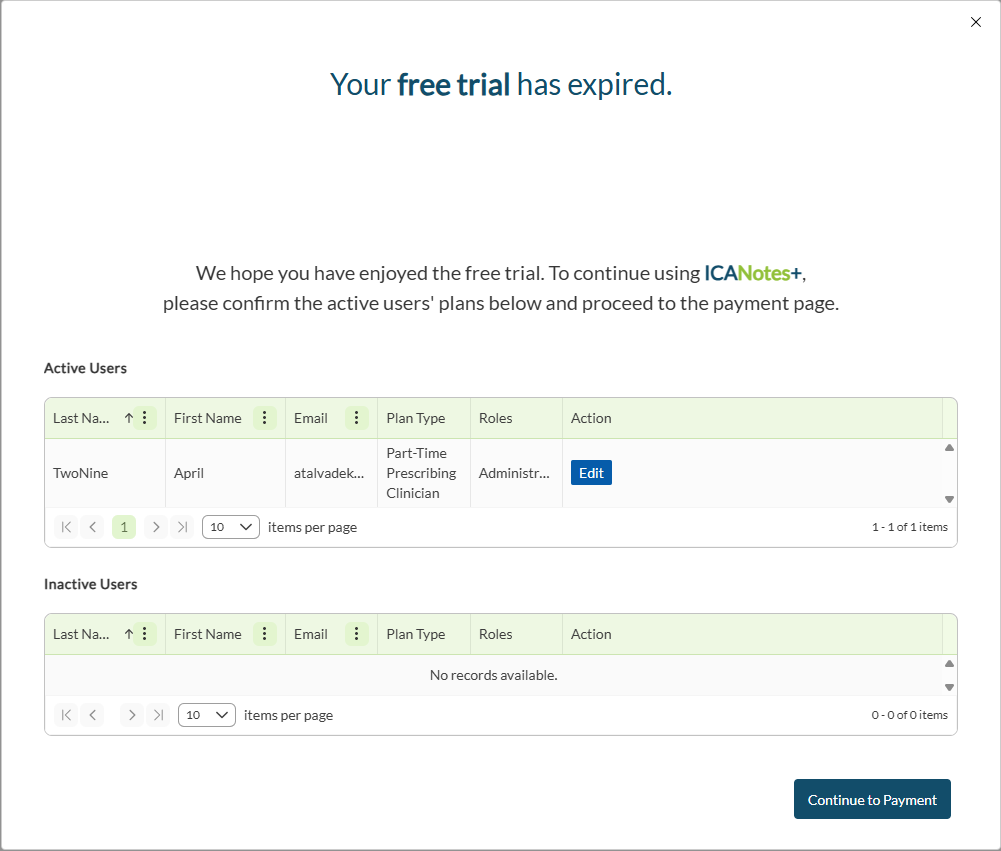
Task: Go to last page in Active Users pager
Action: [x=183, y=527]
